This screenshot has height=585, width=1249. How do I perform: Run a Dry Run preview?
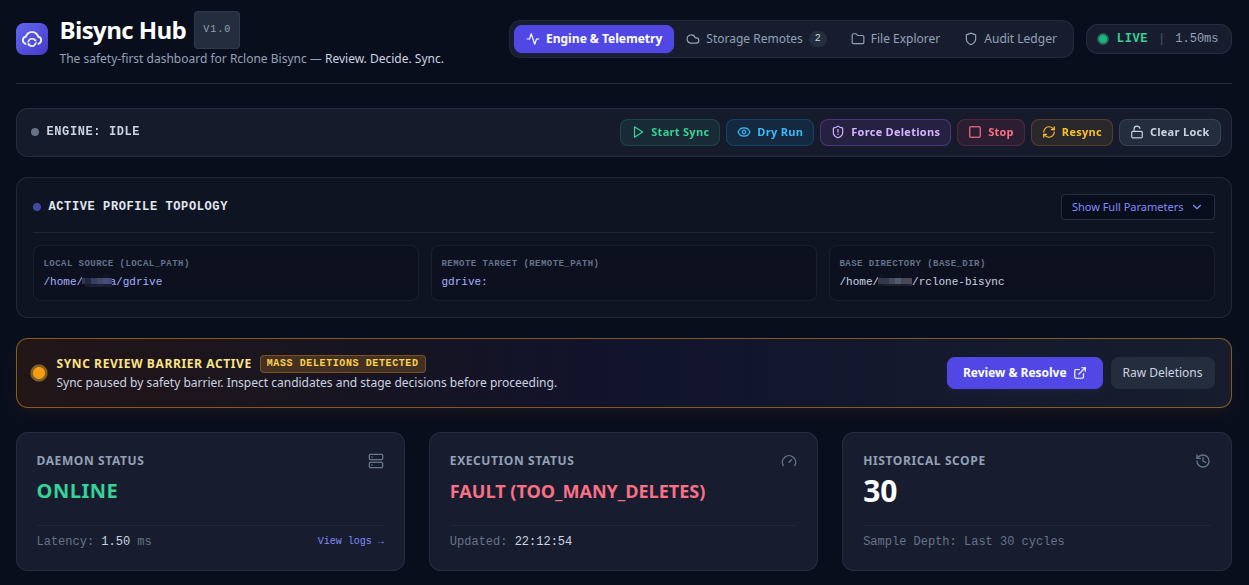[x=770, y=132]
